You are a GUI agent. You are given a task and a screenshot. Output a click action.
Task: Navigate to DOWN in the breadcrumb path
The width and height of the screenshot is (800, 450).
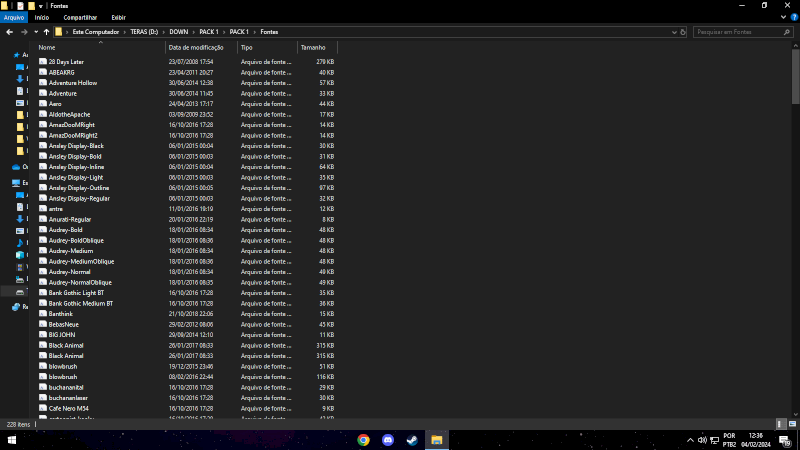click(179, 32)
